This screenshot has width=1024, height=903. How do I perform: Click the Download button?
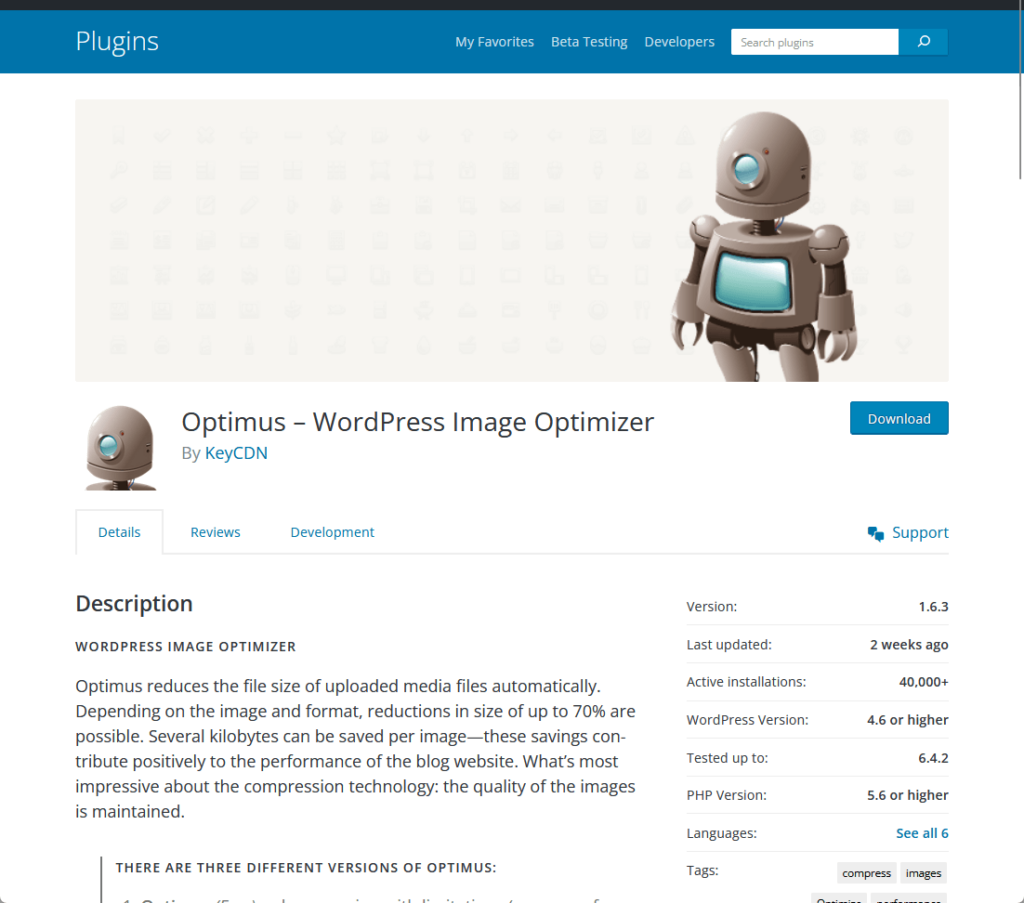coord(899,418)
